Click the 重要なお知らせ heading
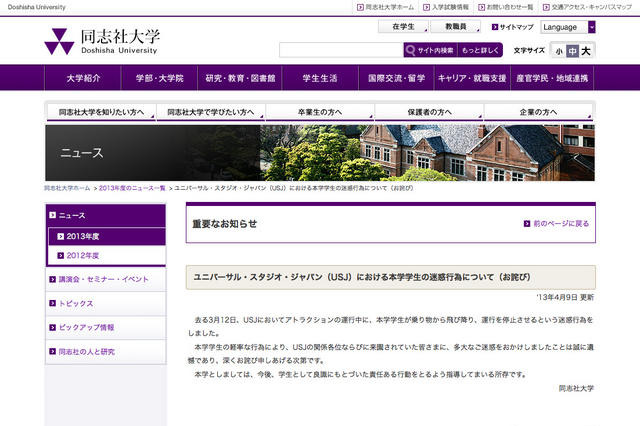This screenshot has width=640, height=426. point(224,224)
